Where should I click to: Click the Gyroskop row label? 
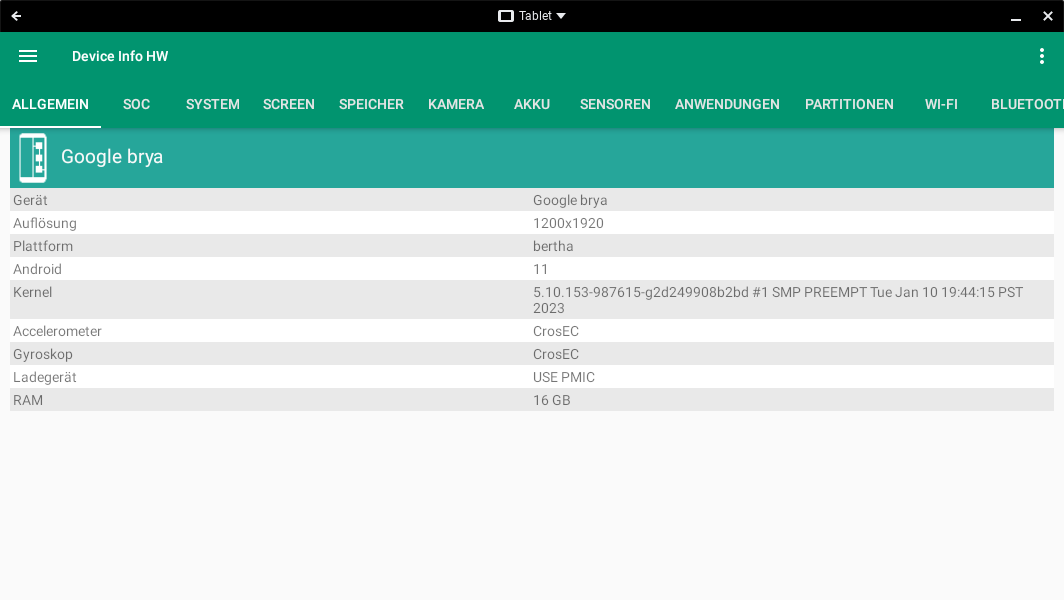[43, 354]
